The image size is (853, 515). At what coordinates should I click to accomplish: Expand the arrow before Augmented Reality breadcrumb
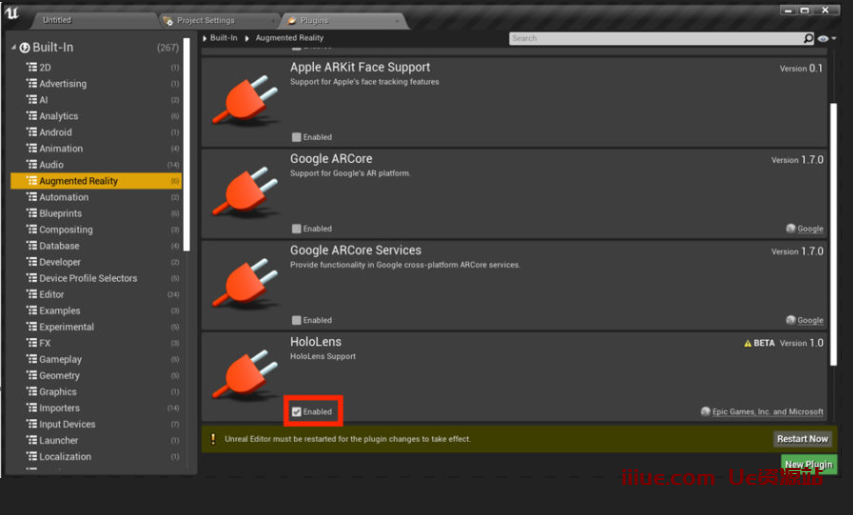[247, 39]
